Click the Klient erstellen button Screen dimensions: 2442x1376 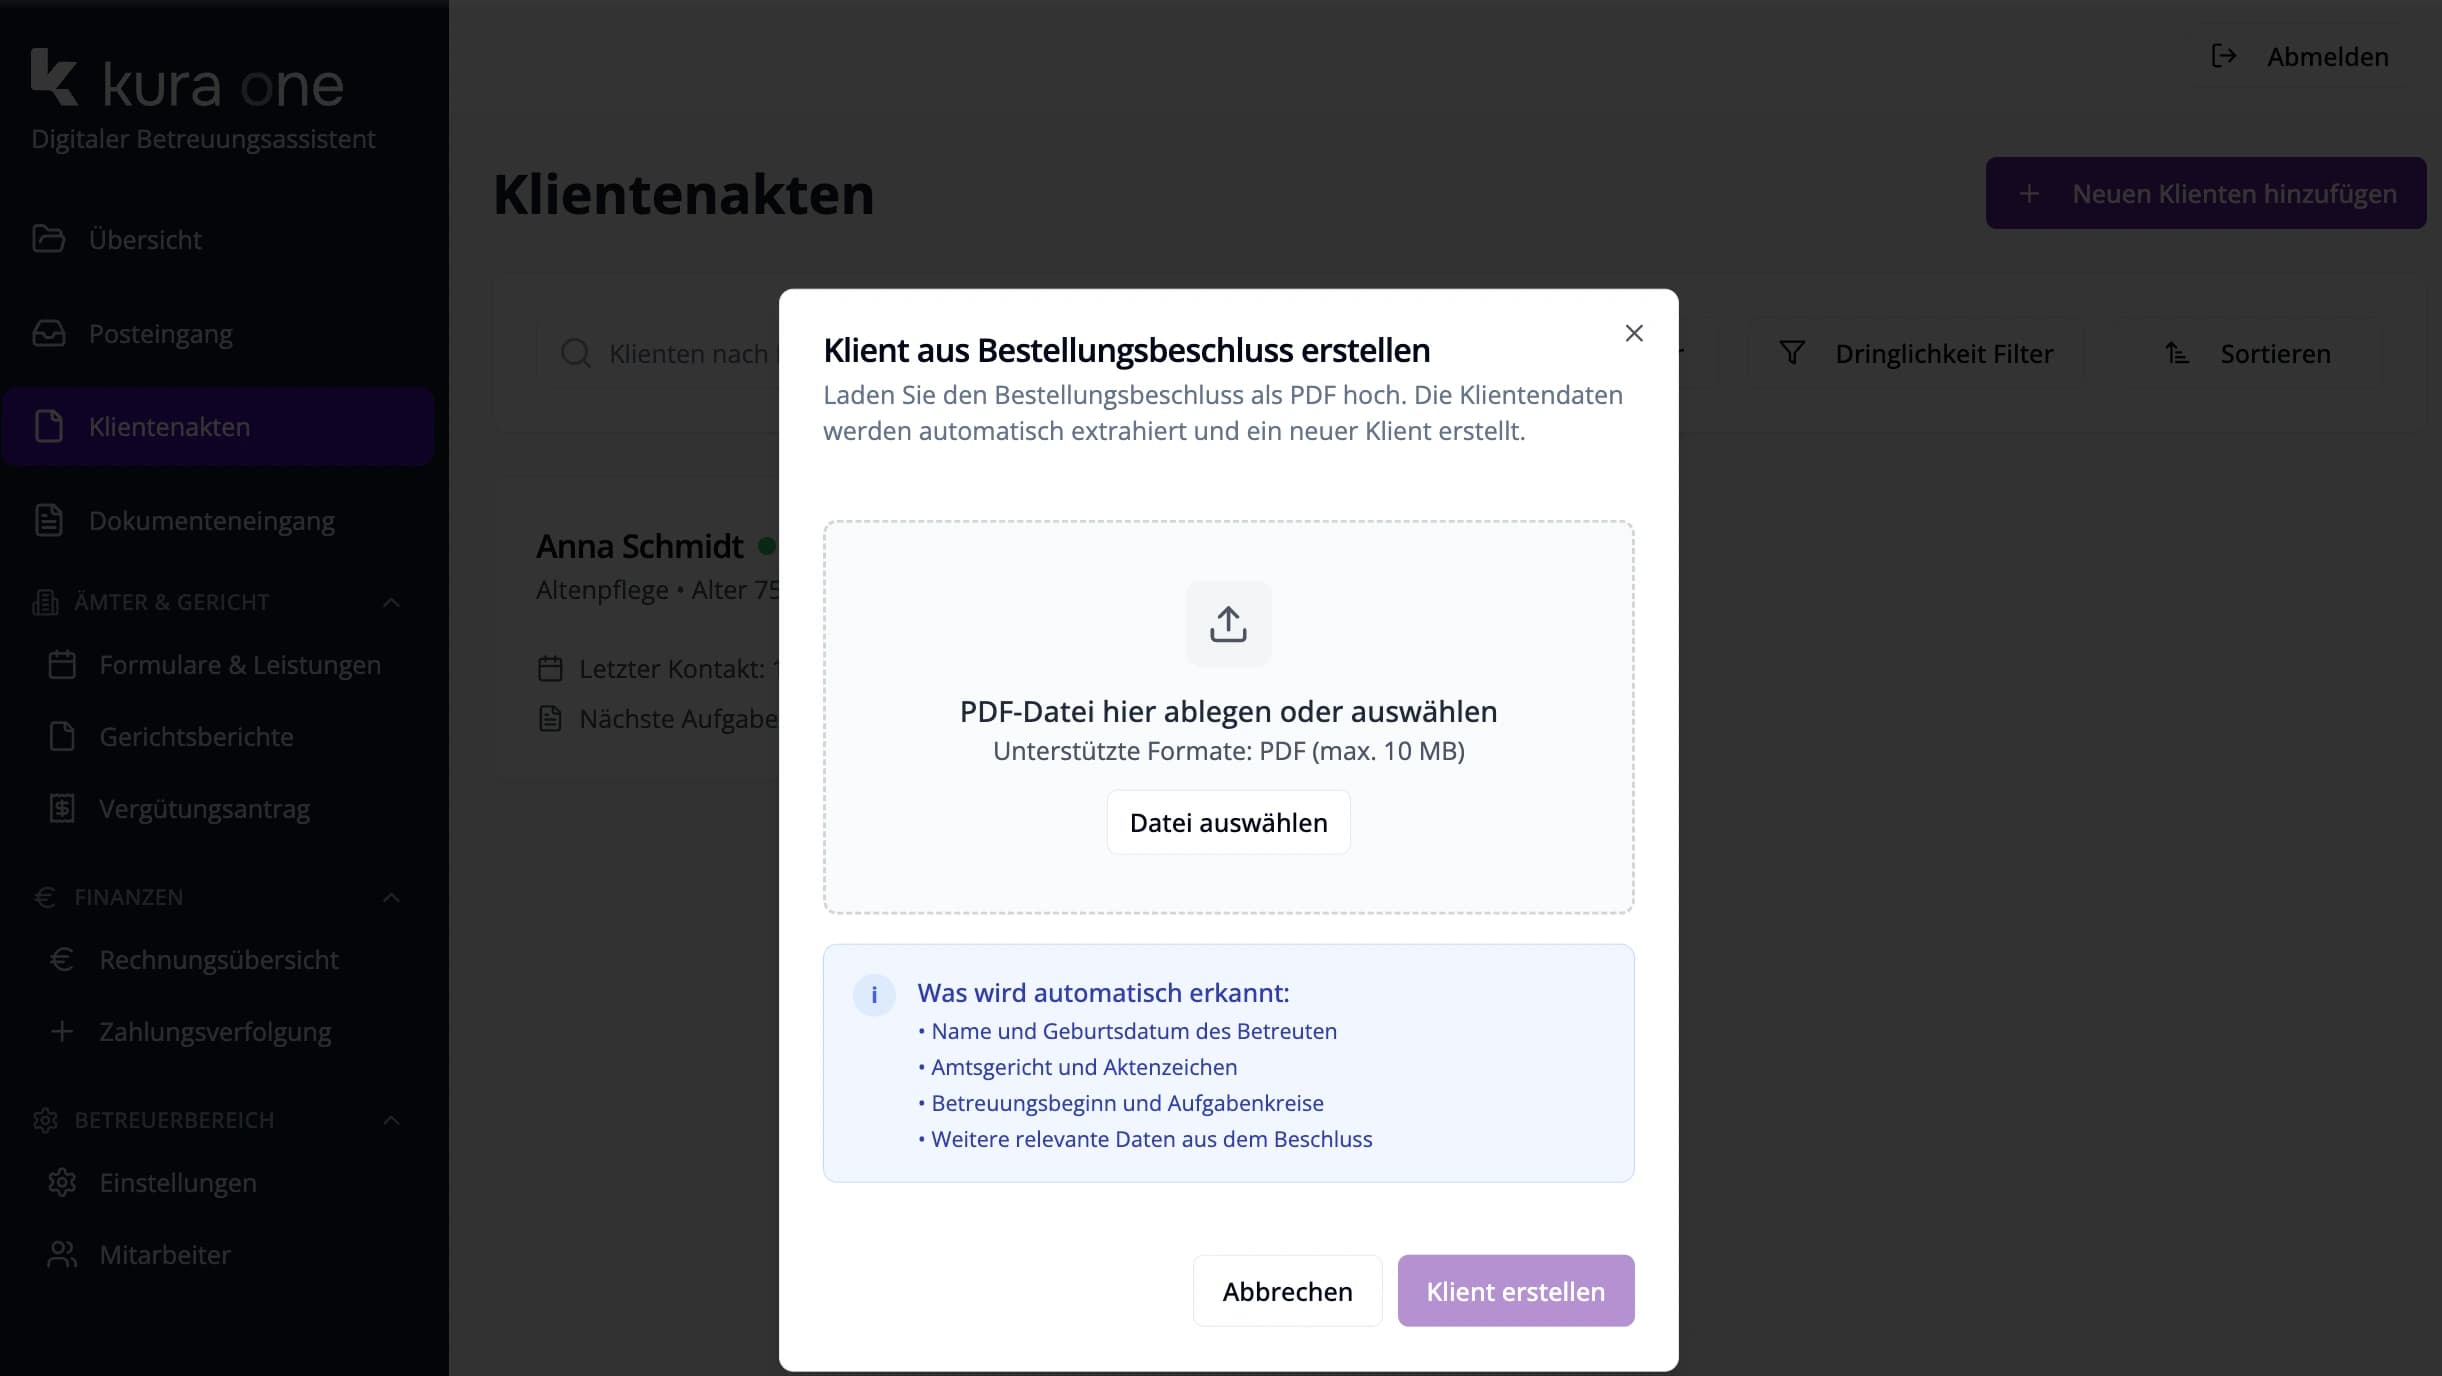coord(1515,1291)
